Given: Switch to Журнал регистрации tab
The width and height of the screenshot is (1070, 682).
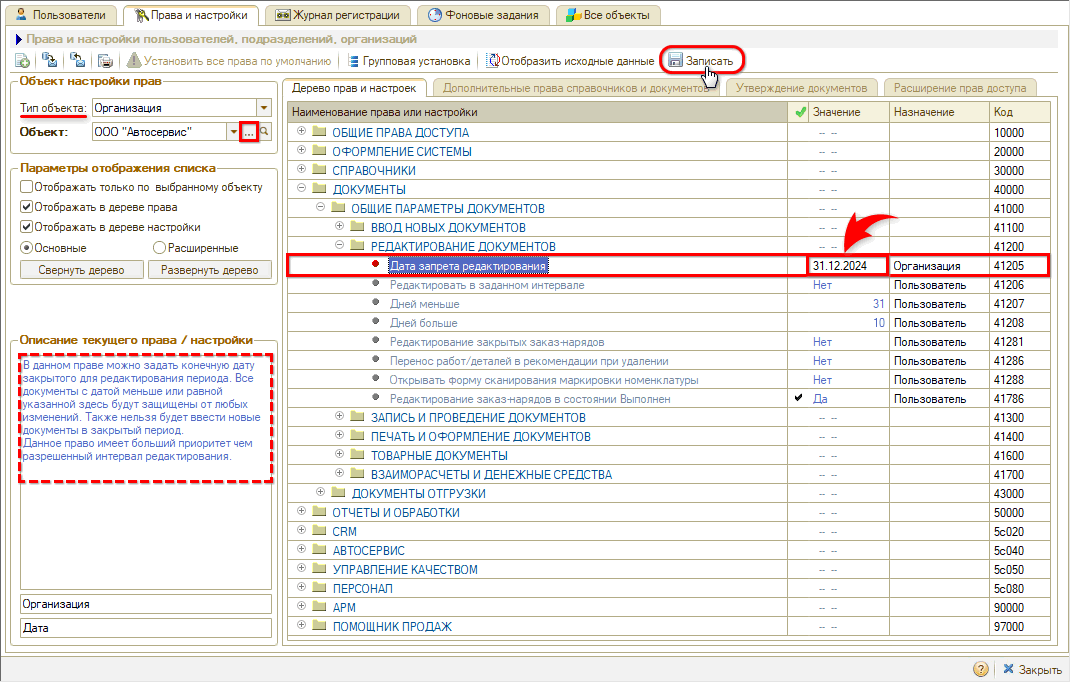Looking at the screenshot, I should pyautogui.click(x=338, y=15).
